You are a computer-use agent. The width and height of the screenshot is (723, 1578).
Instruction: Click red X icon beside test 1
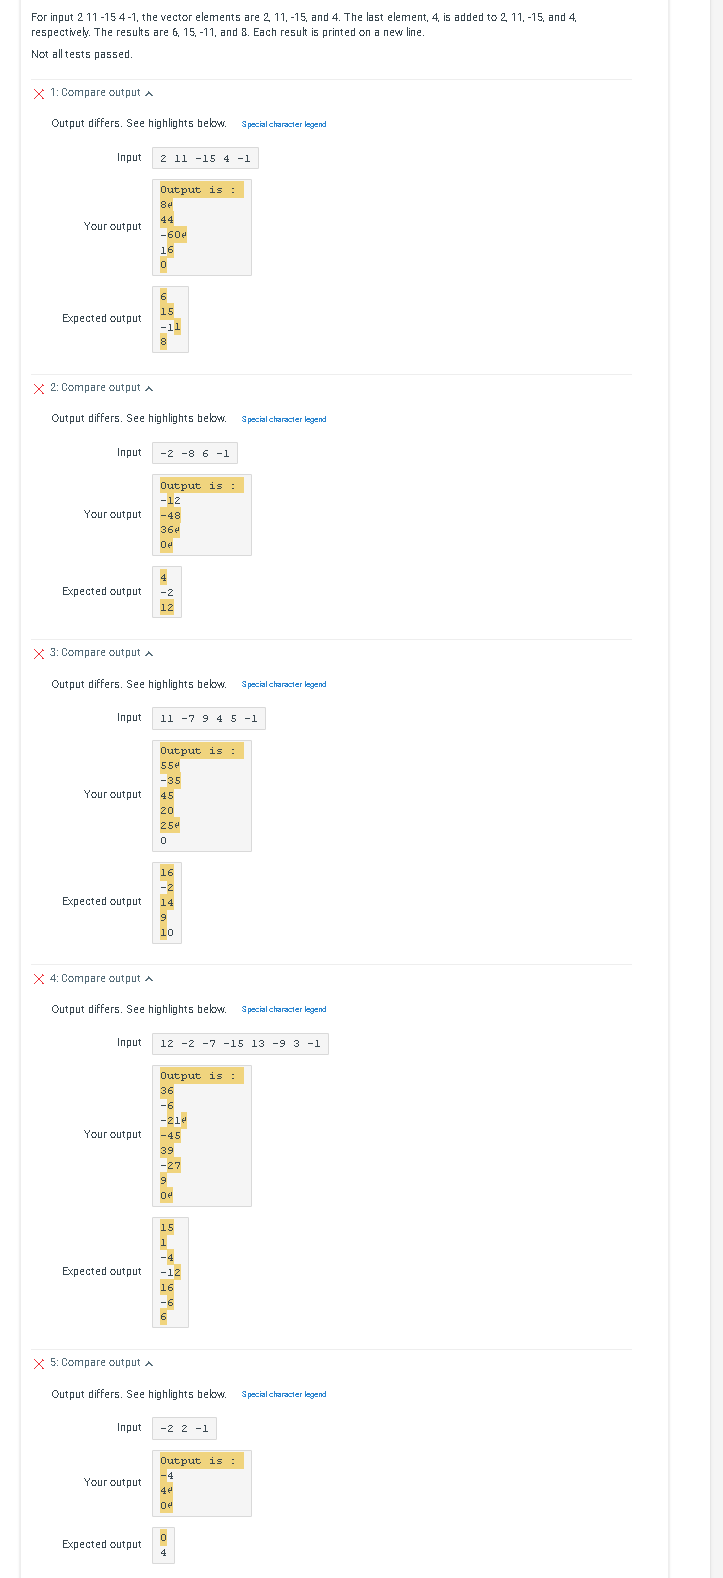tap(38, 92)
